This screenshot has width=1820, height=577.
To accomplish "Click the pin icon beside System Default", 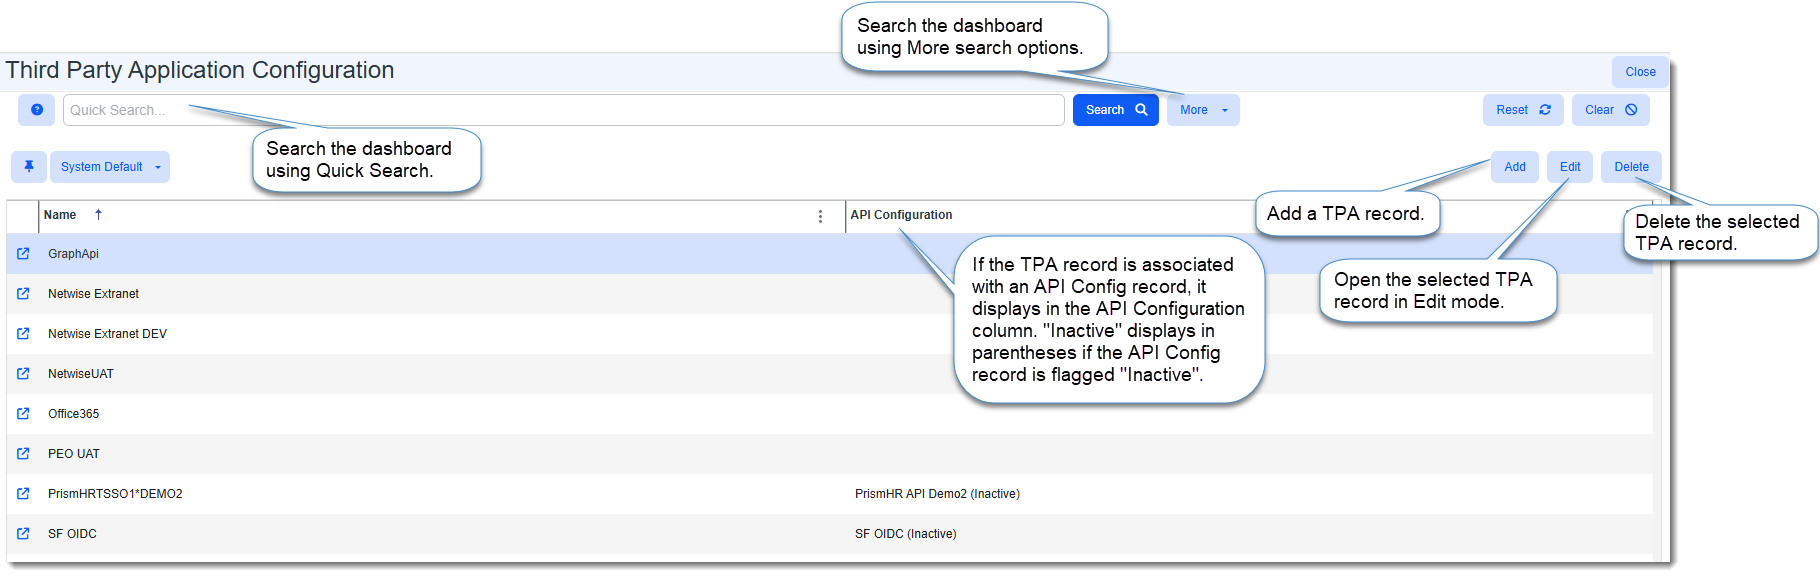I will pos(29,167).
